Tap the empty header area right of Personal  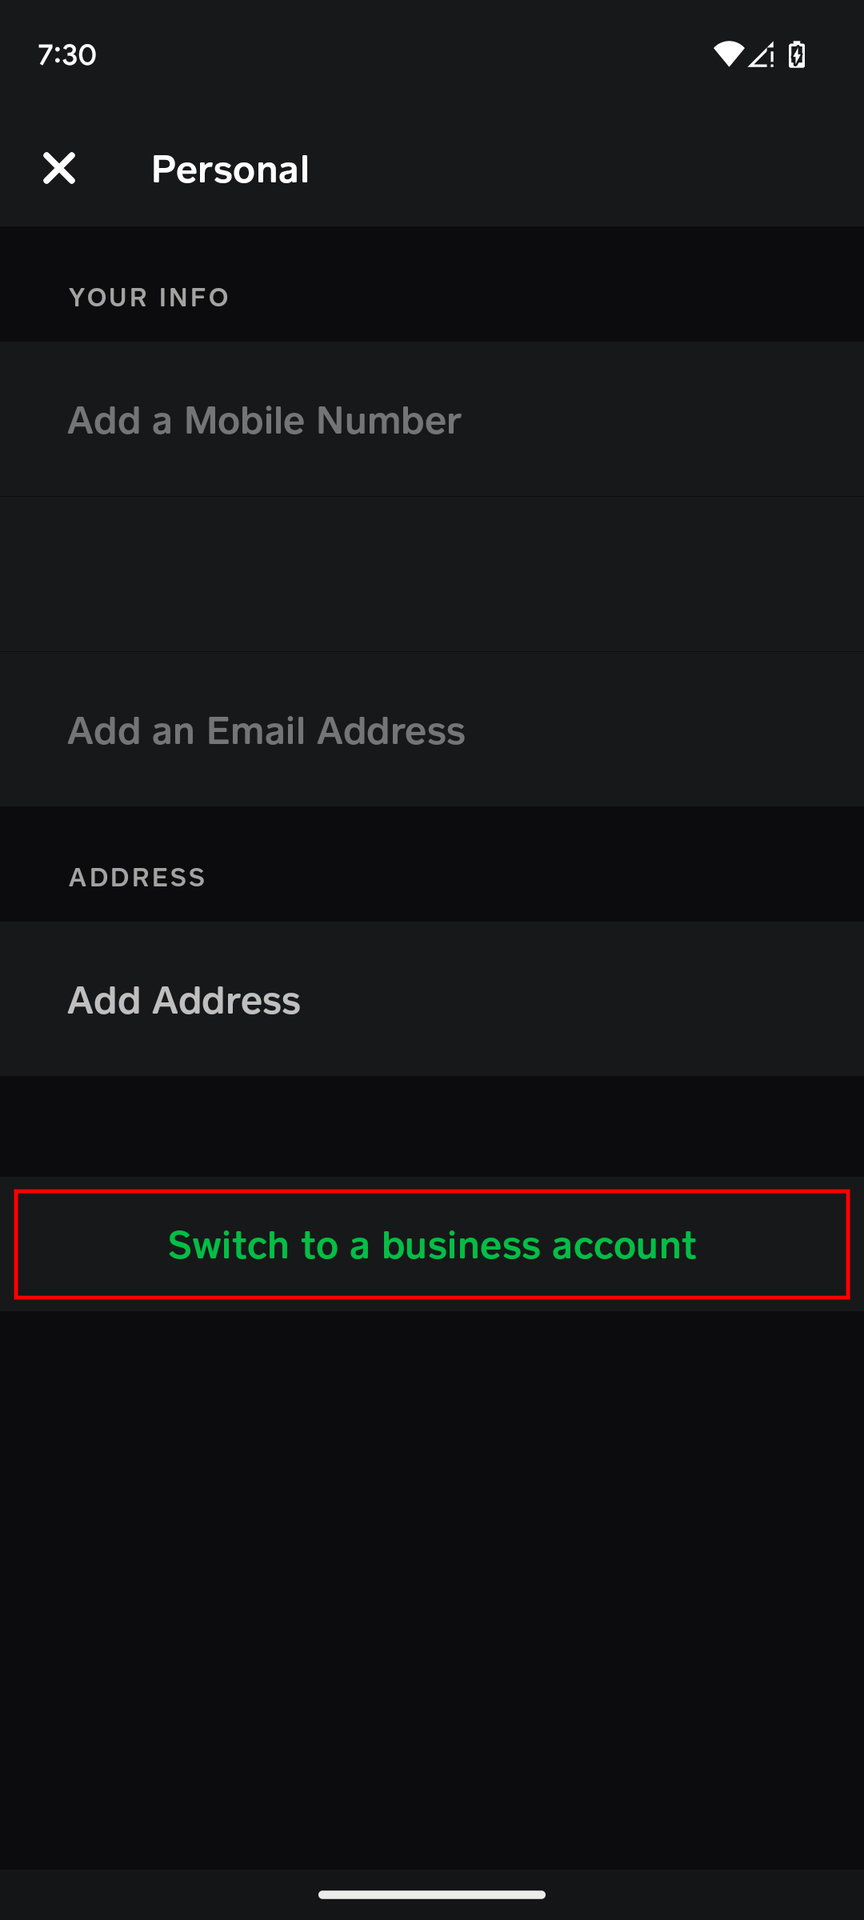pos(600,169)
